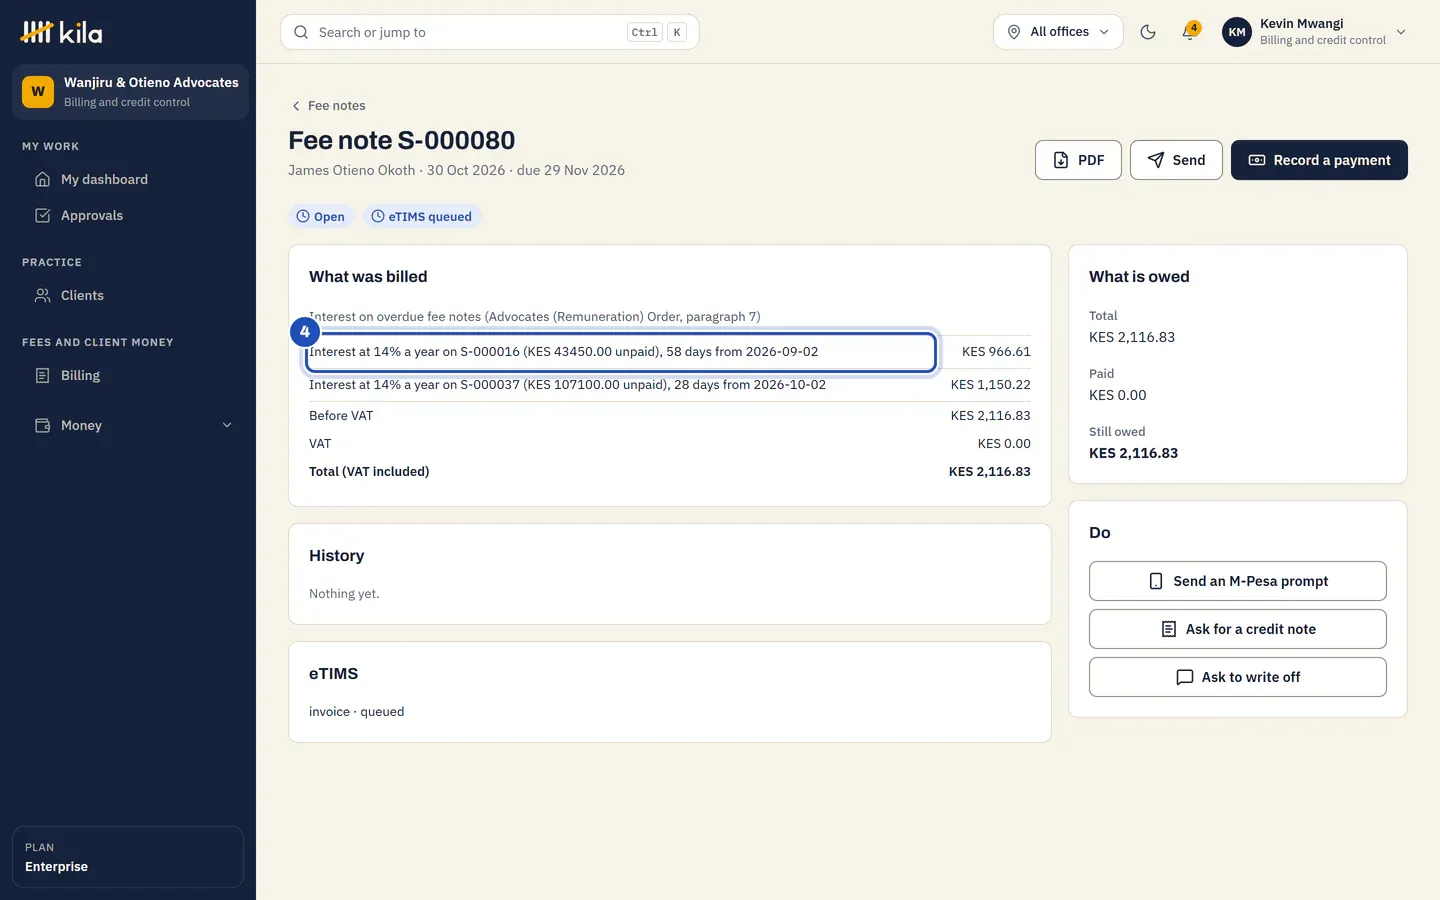The height and width of the screenshot is (900, 1440).
Task: Toggle dark mode moon icon
Action: coord(1148,32)
